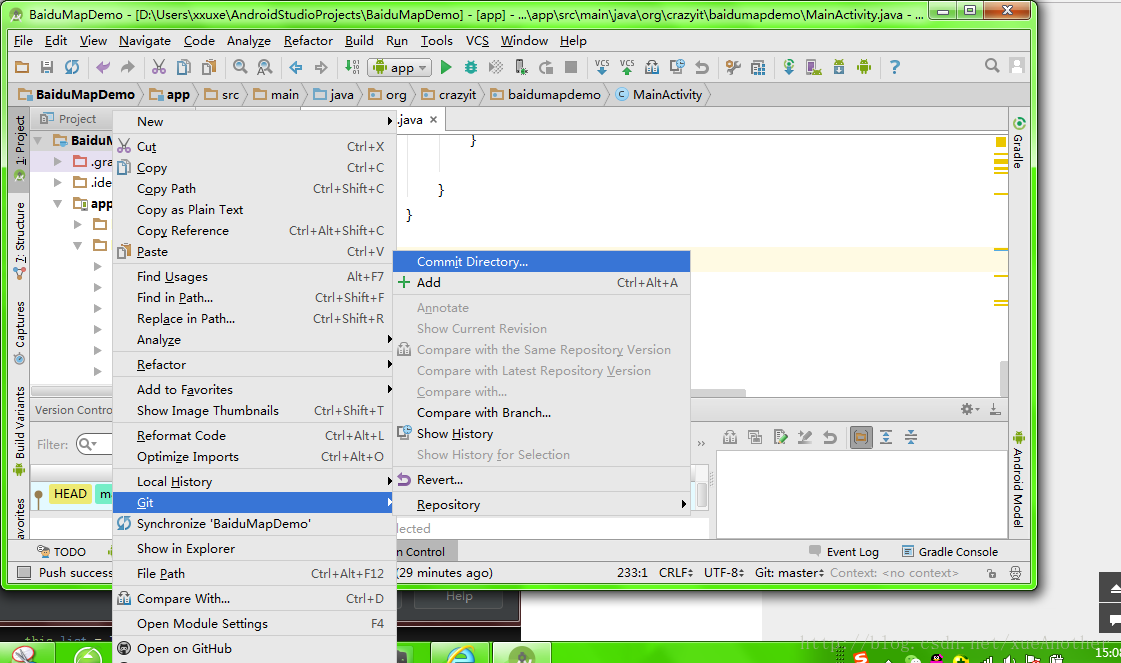Choose Revert... in the Git submenu

[x=542, y=480]
